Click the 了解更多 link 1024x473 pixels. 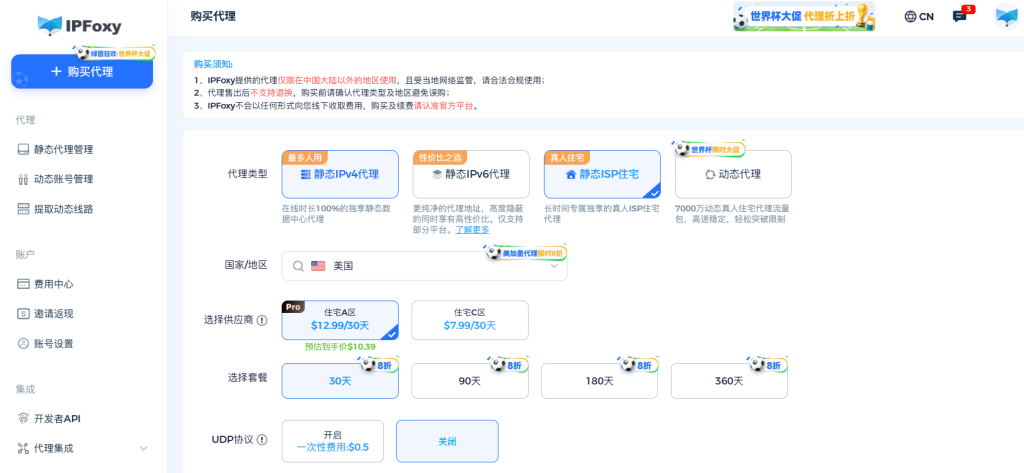coord(472,230)
